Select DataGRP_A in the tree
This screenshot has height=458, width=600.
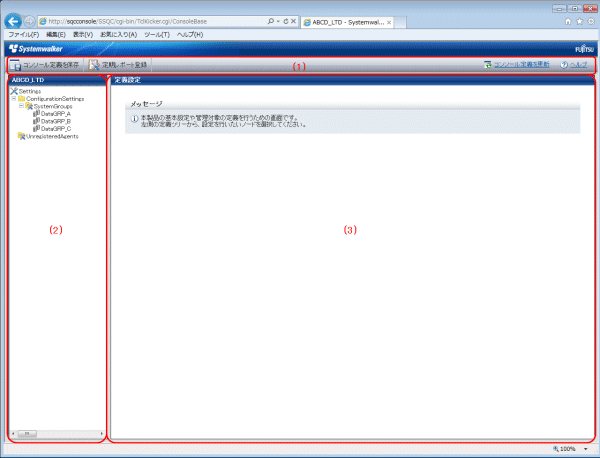click(x=56, y=114)
